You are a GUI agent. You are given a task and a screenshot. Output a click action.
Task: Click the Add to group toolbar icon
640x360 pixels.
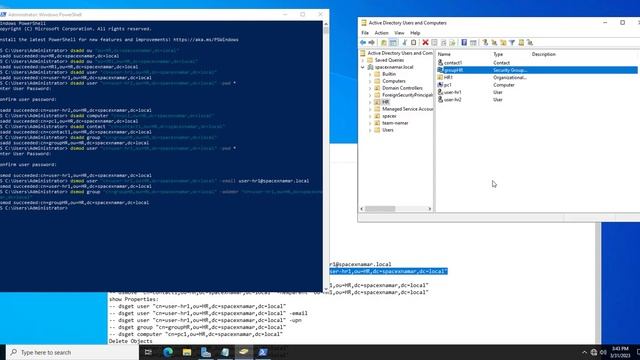[x=530, y=42]
